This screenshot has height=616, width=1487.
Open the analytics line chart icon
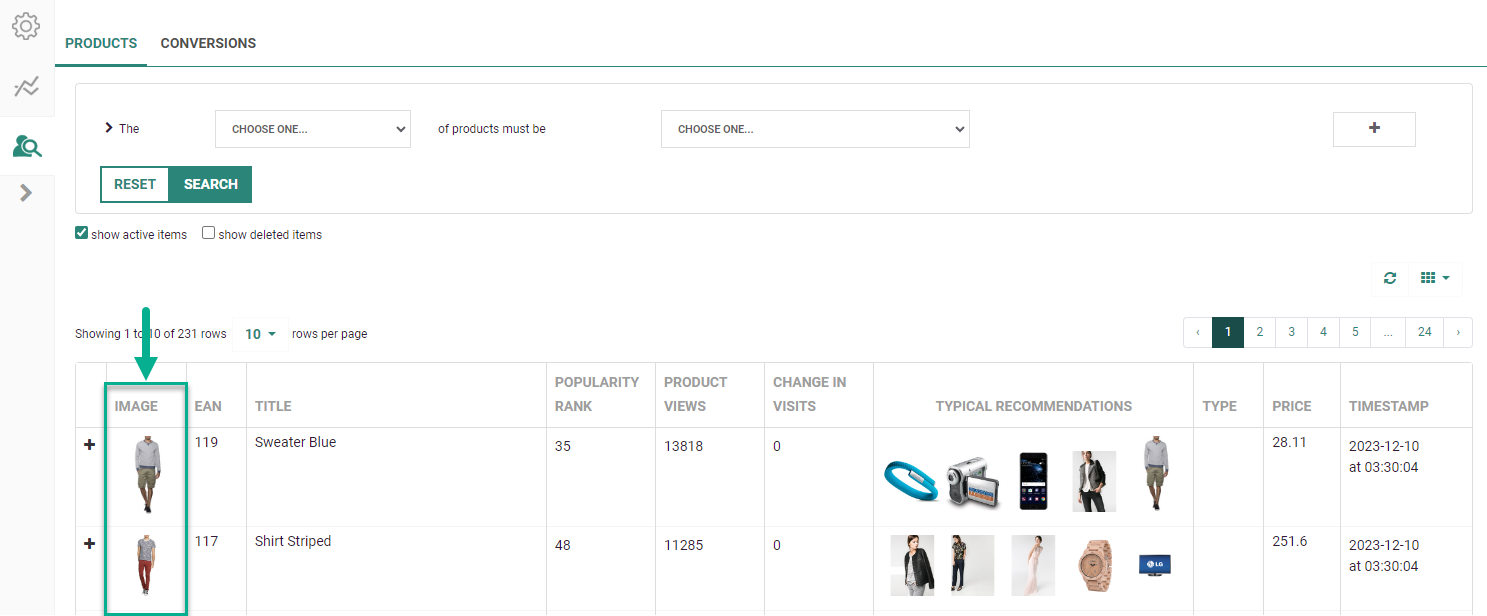tap(26, 87)
